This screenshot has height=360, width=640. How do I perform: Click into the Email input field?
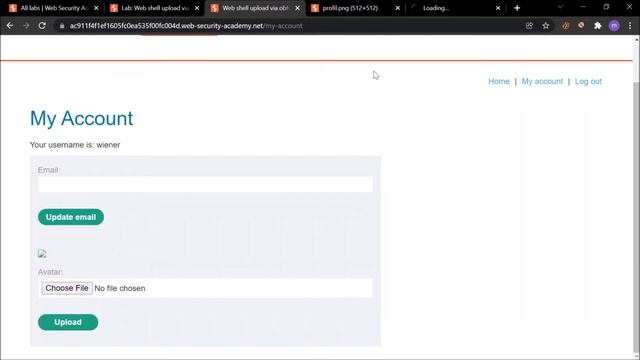point(205,184)
